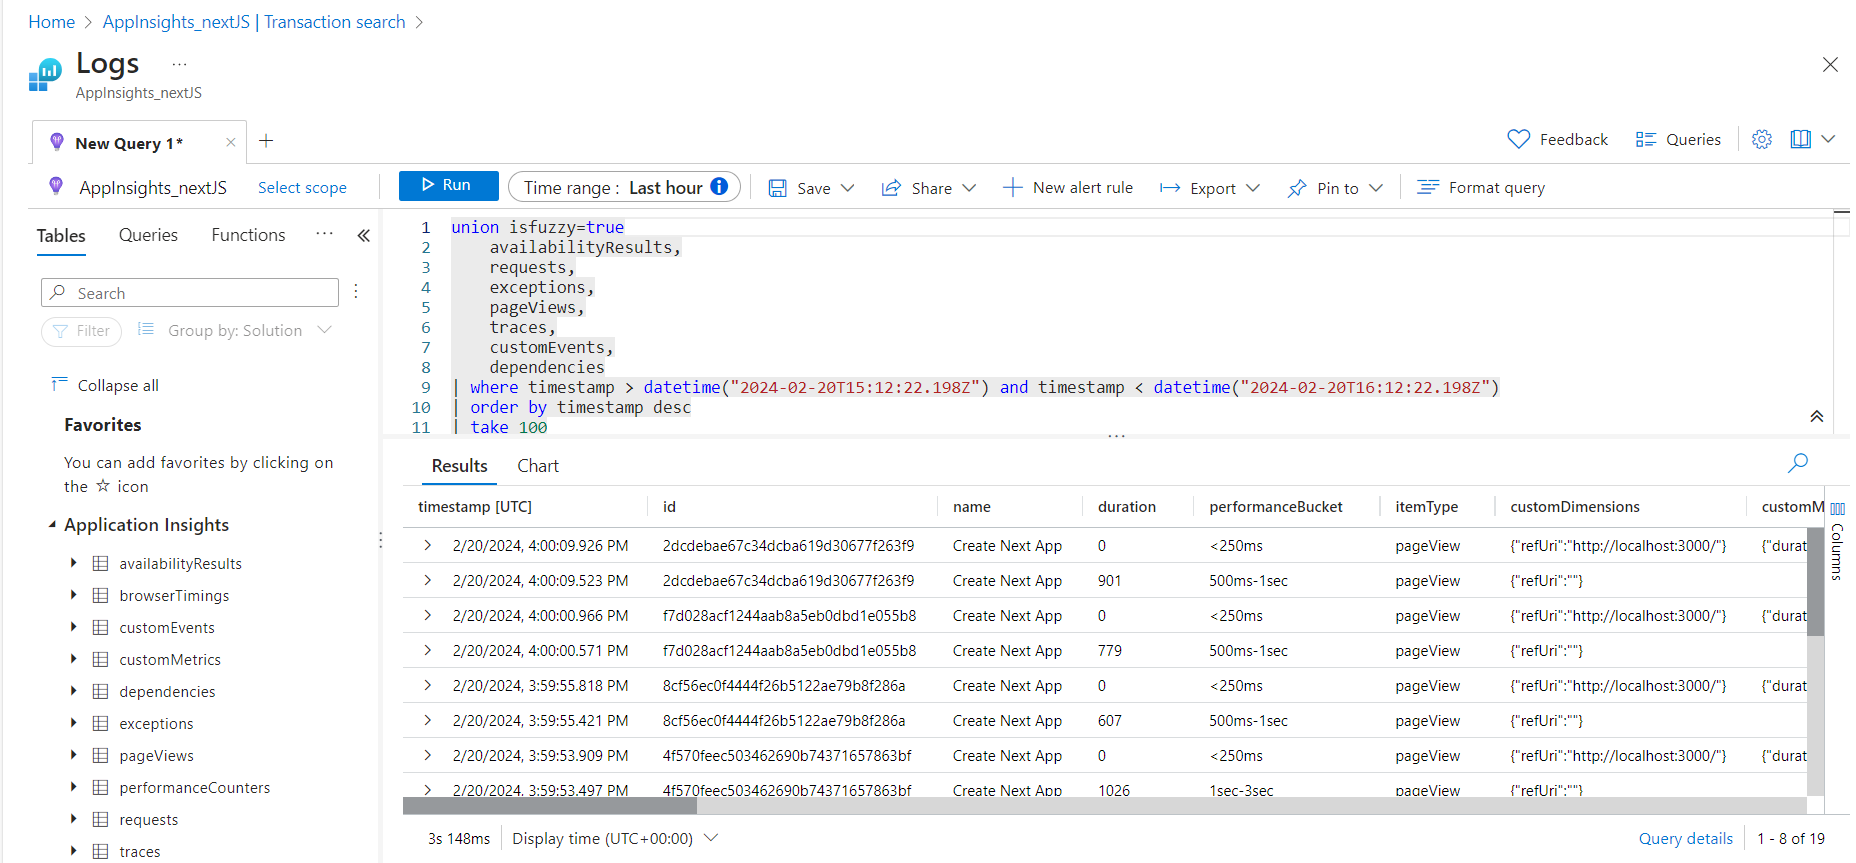Screen dimensions: 1856x863
Task: Expand requests table
Action: 74,819
